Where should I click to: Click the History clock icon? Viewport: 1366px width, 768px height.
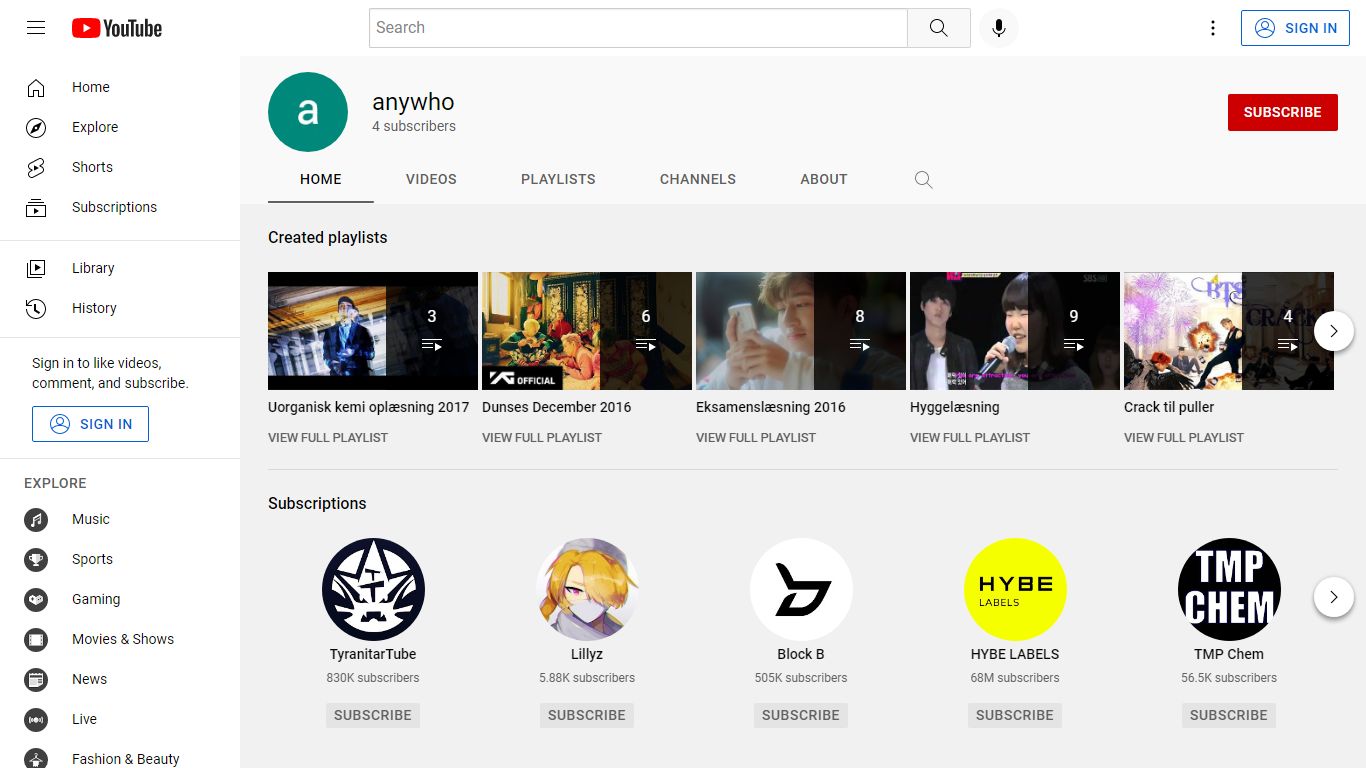coord(36,308)
